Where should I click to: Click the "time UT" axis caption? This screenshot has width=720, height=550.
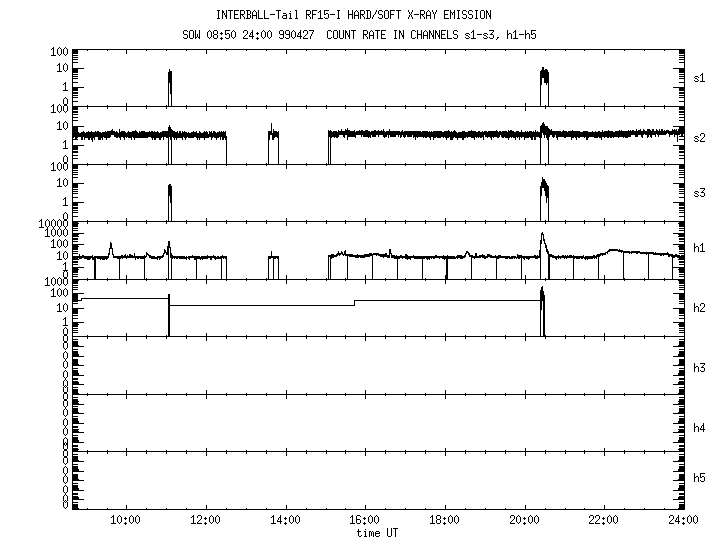pyautogui.click(x=380, y=533)
